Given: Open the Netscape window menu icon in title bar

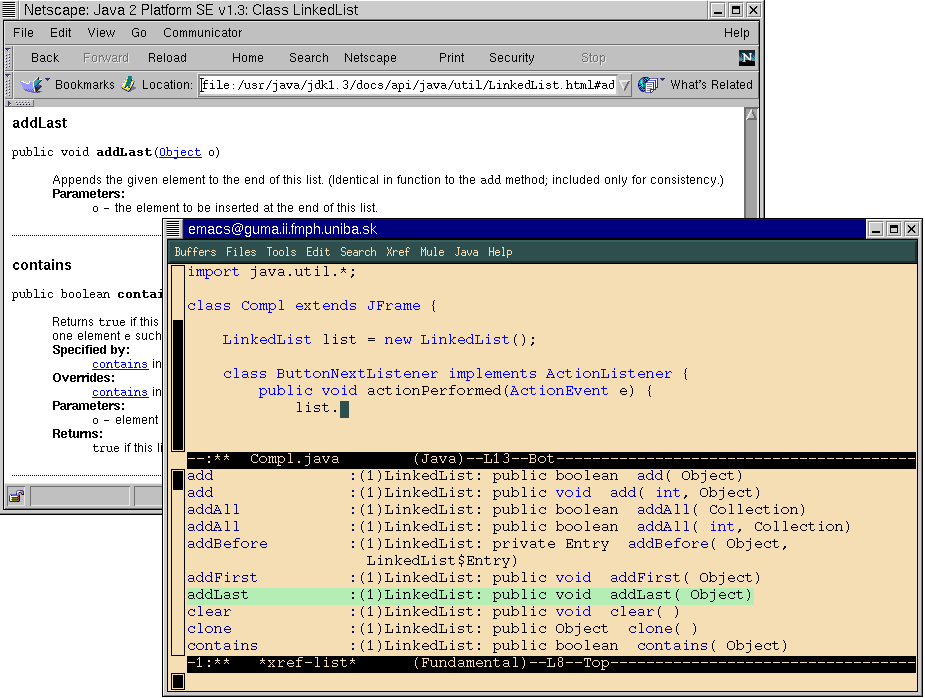Looking at the screenshot, I should [x=9, y=10].
